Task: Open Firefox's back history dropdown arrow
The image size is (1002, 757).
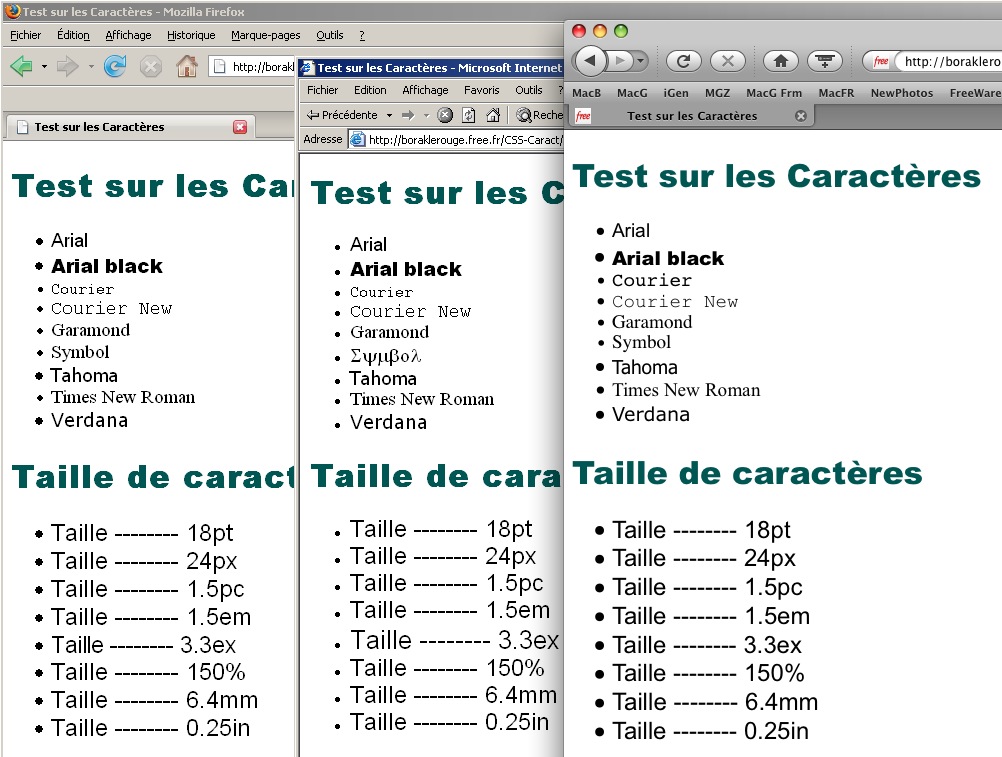Action: point(44,66)
